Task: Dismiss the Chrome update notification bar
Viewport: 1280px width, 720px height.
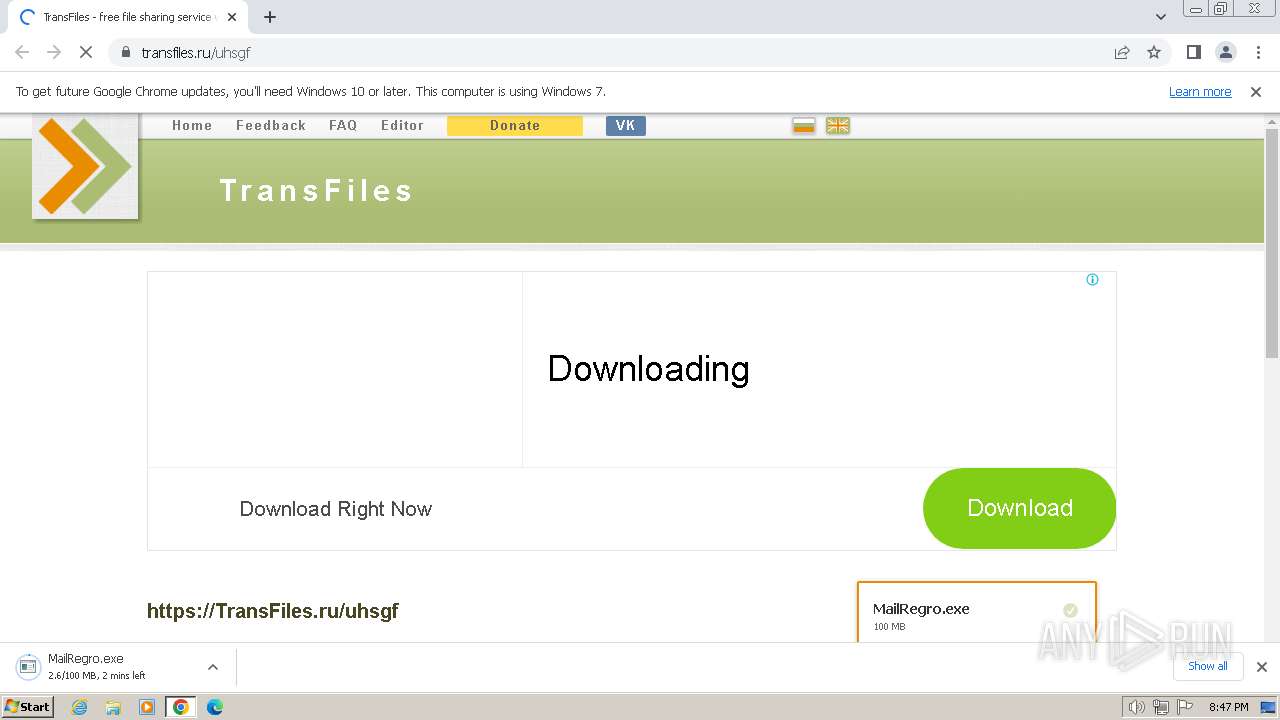Action: coord(1255,92)
